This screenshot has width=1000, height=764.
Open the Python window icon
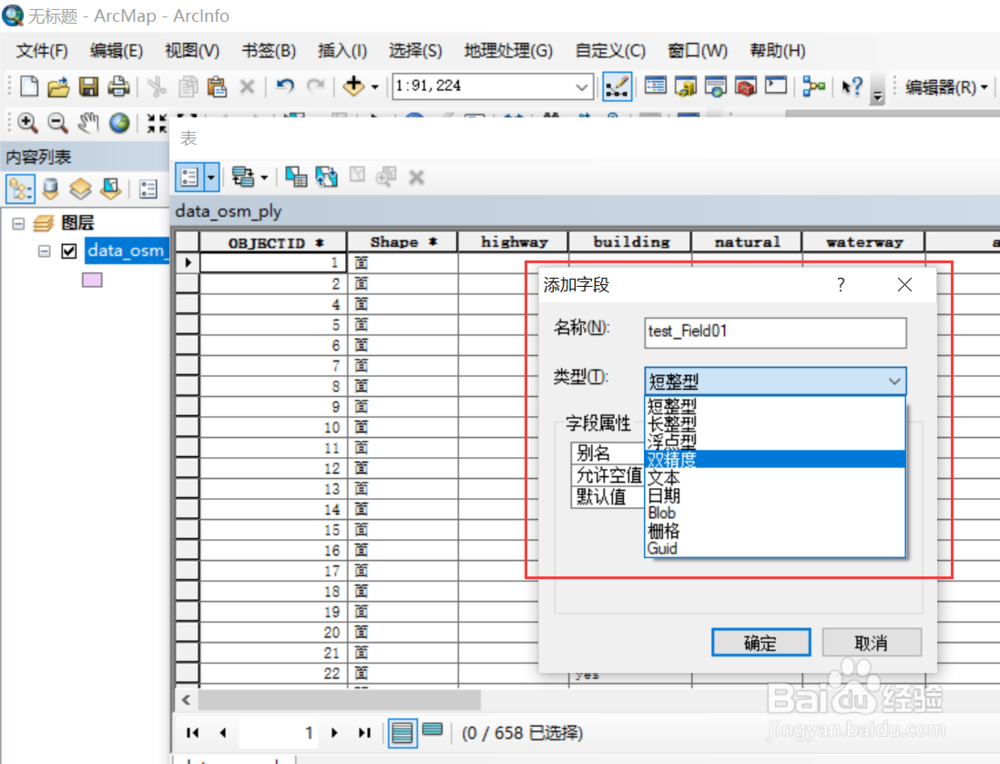(x=776, y=85)
